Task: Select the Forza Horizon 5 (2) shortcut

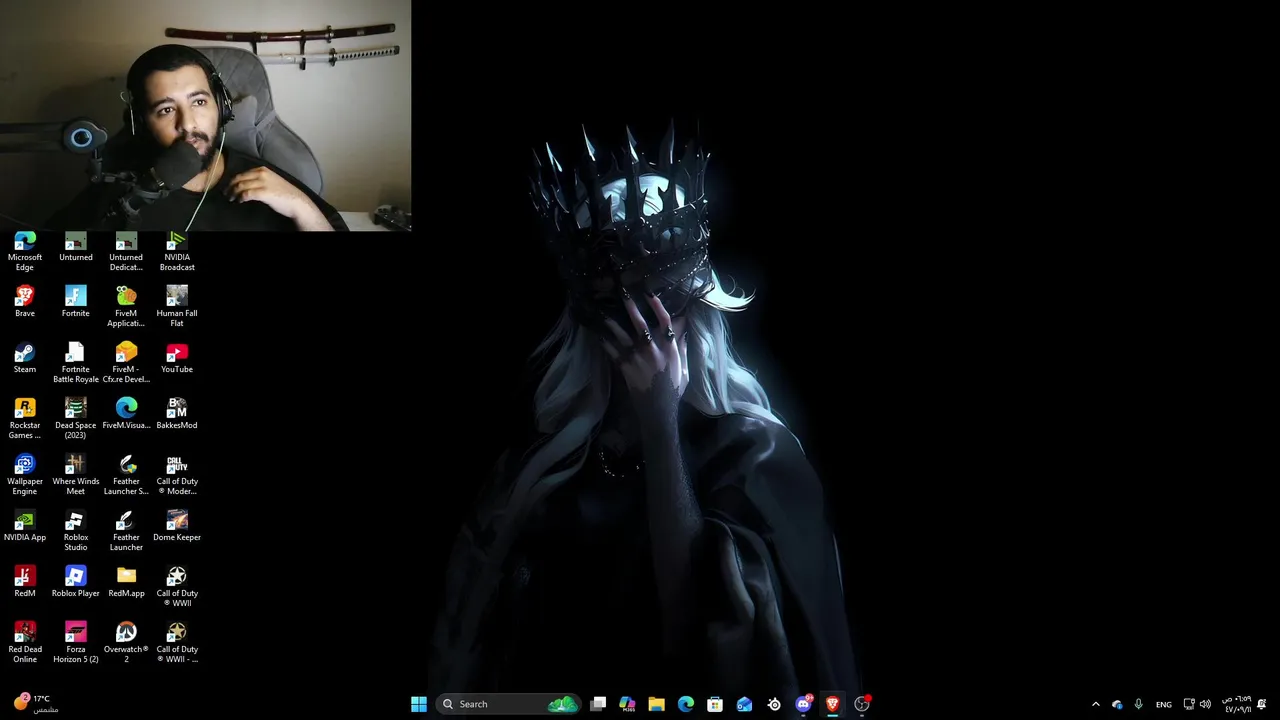Action: [76, 643]
